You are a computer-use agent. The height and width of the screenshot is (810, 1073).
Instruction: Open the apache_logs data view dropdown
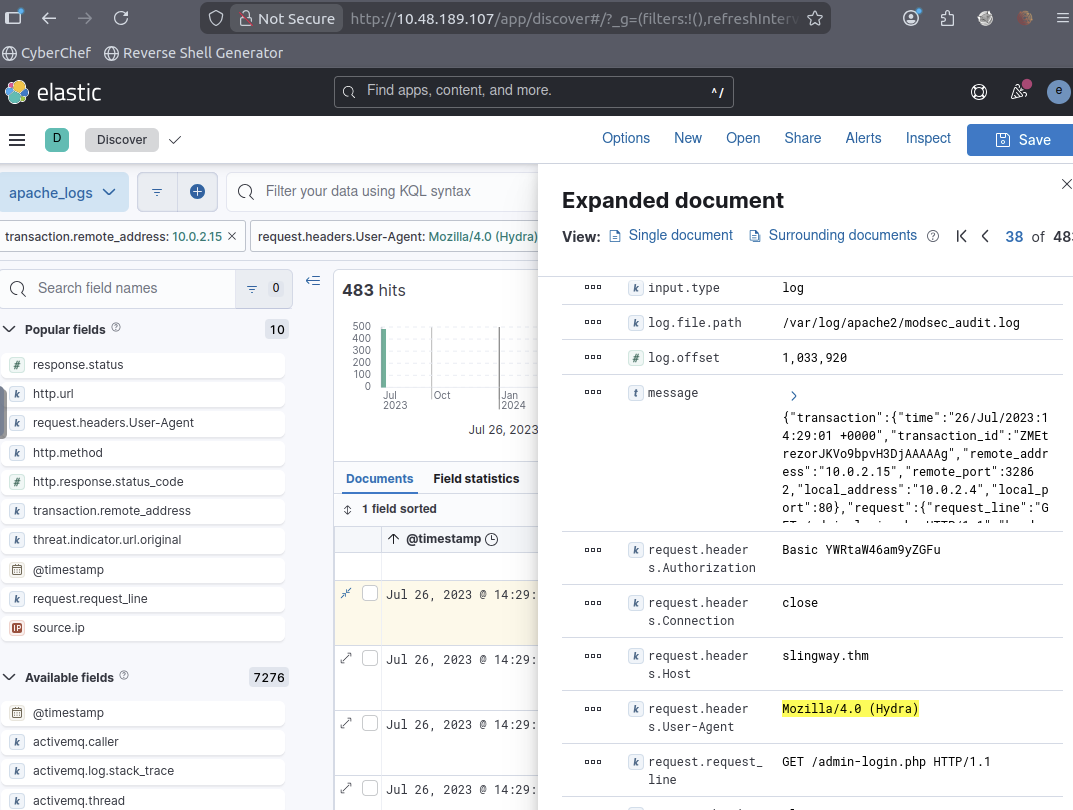[64, 192]
